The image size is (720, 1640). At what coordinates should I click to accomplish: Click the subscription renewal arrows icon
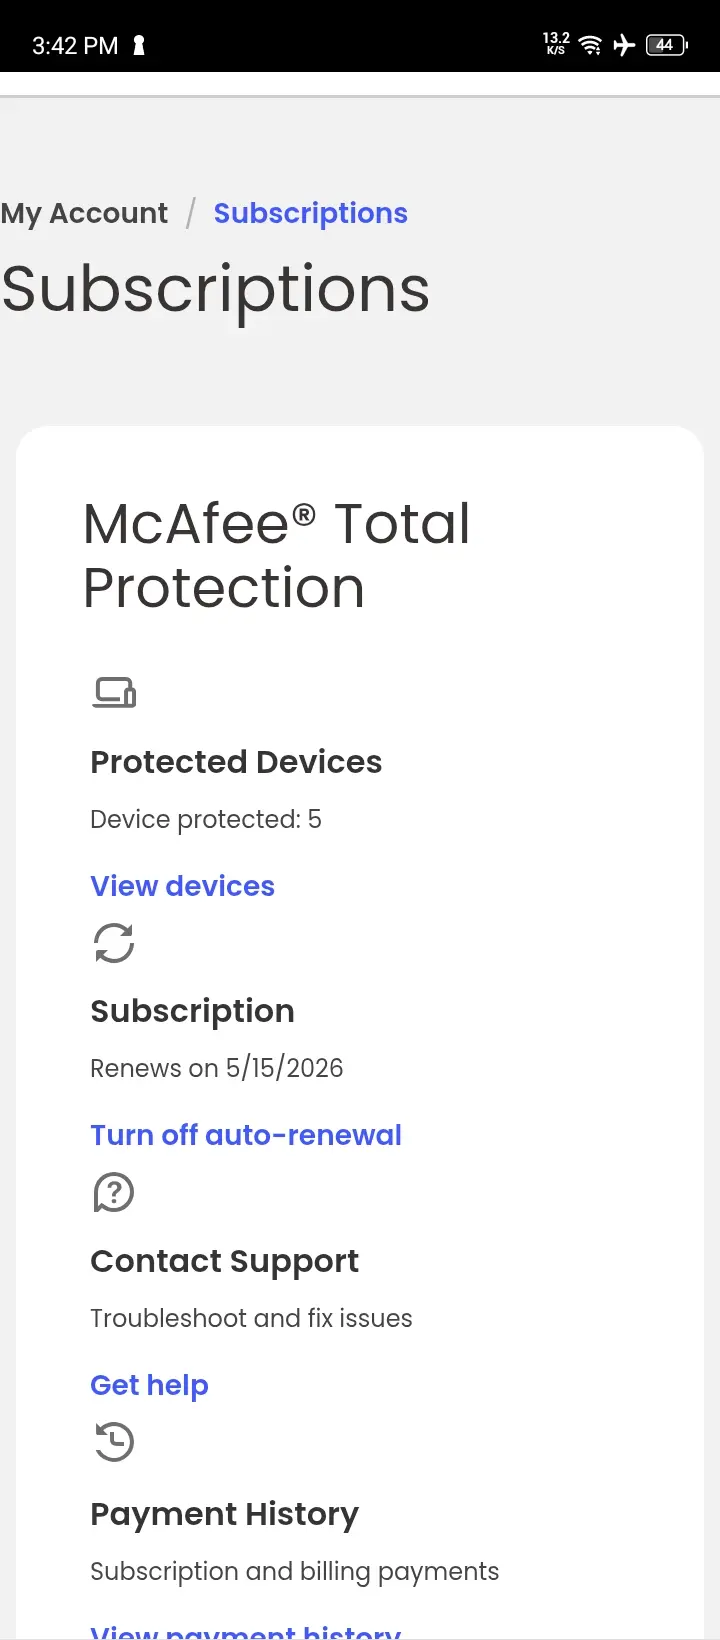point(114,942)
